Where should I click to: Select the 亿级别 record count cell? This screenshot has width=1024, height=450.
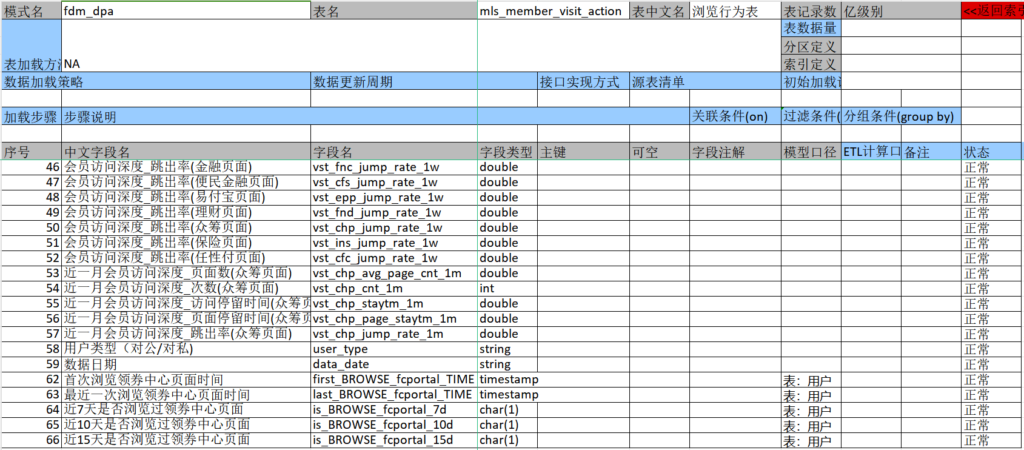pos(900,11)
